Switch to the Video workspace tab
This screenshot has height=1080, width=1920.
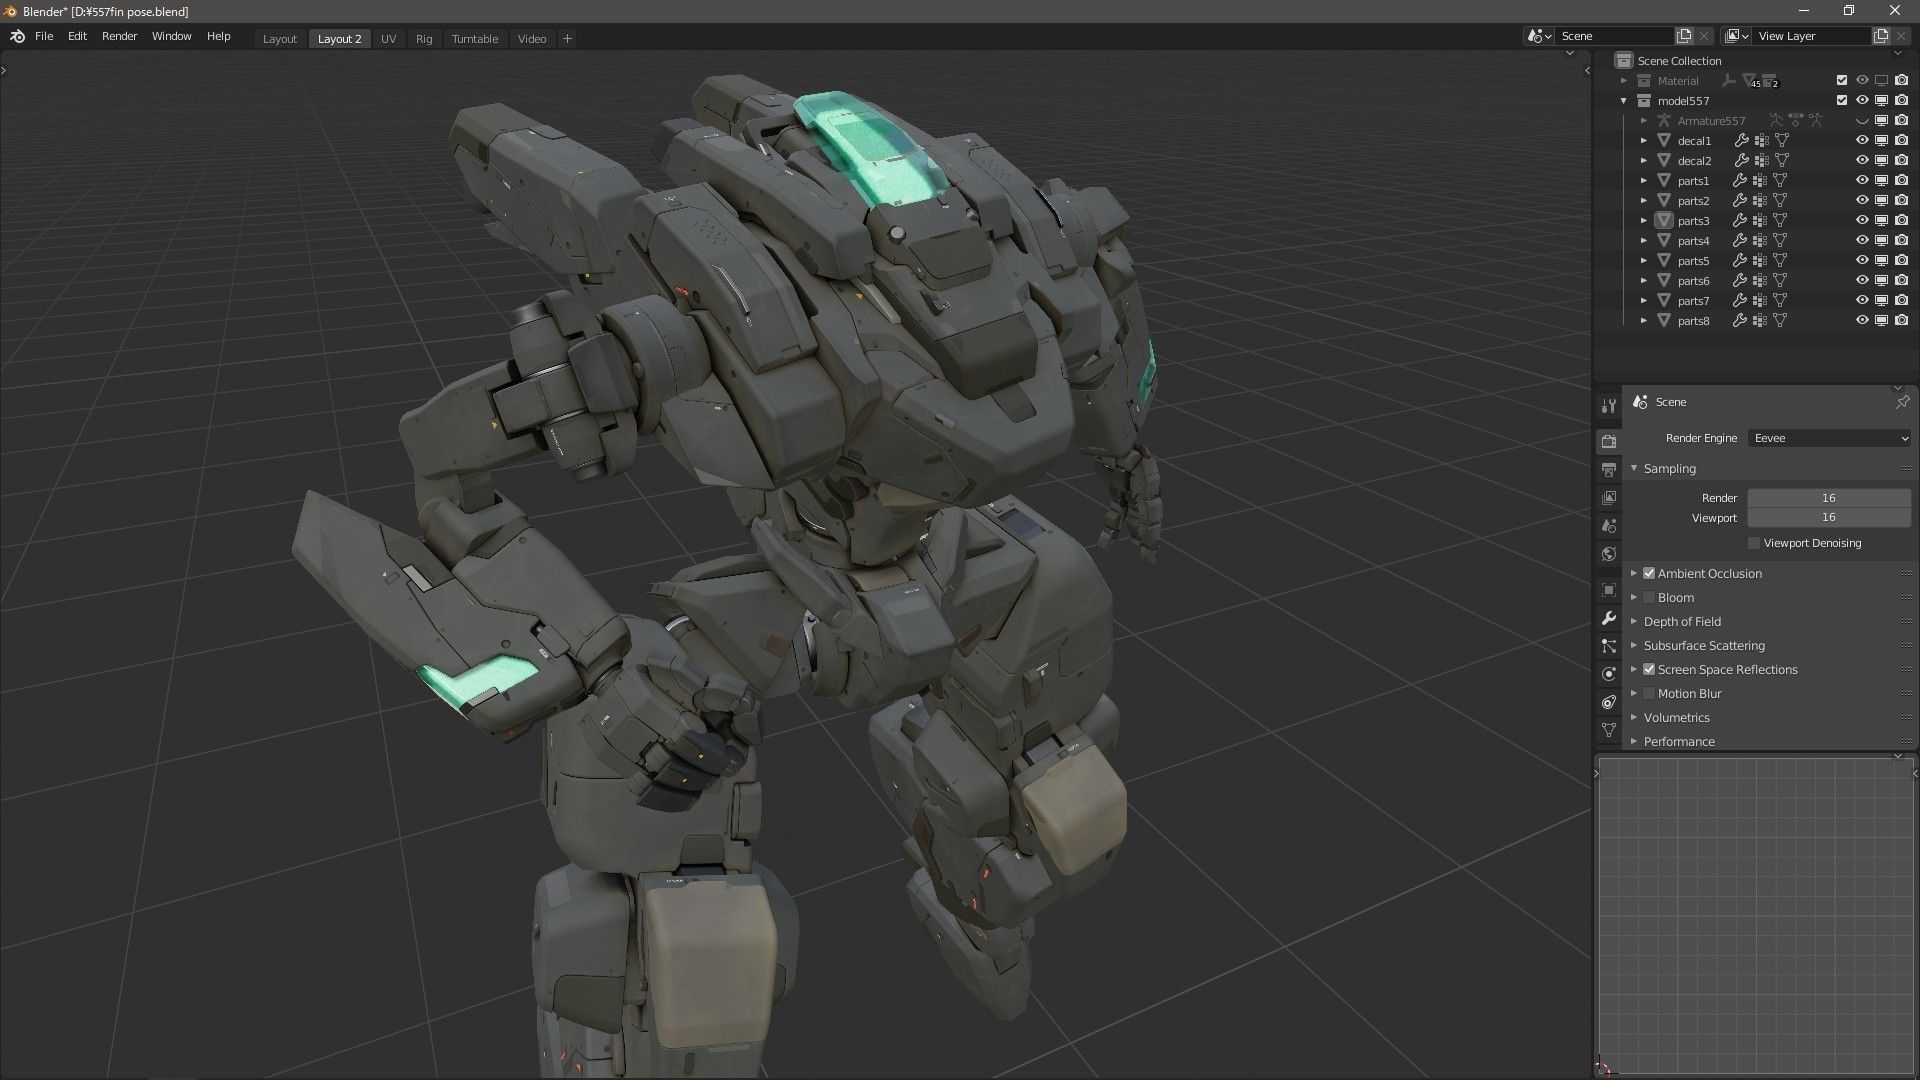[532, 39]
